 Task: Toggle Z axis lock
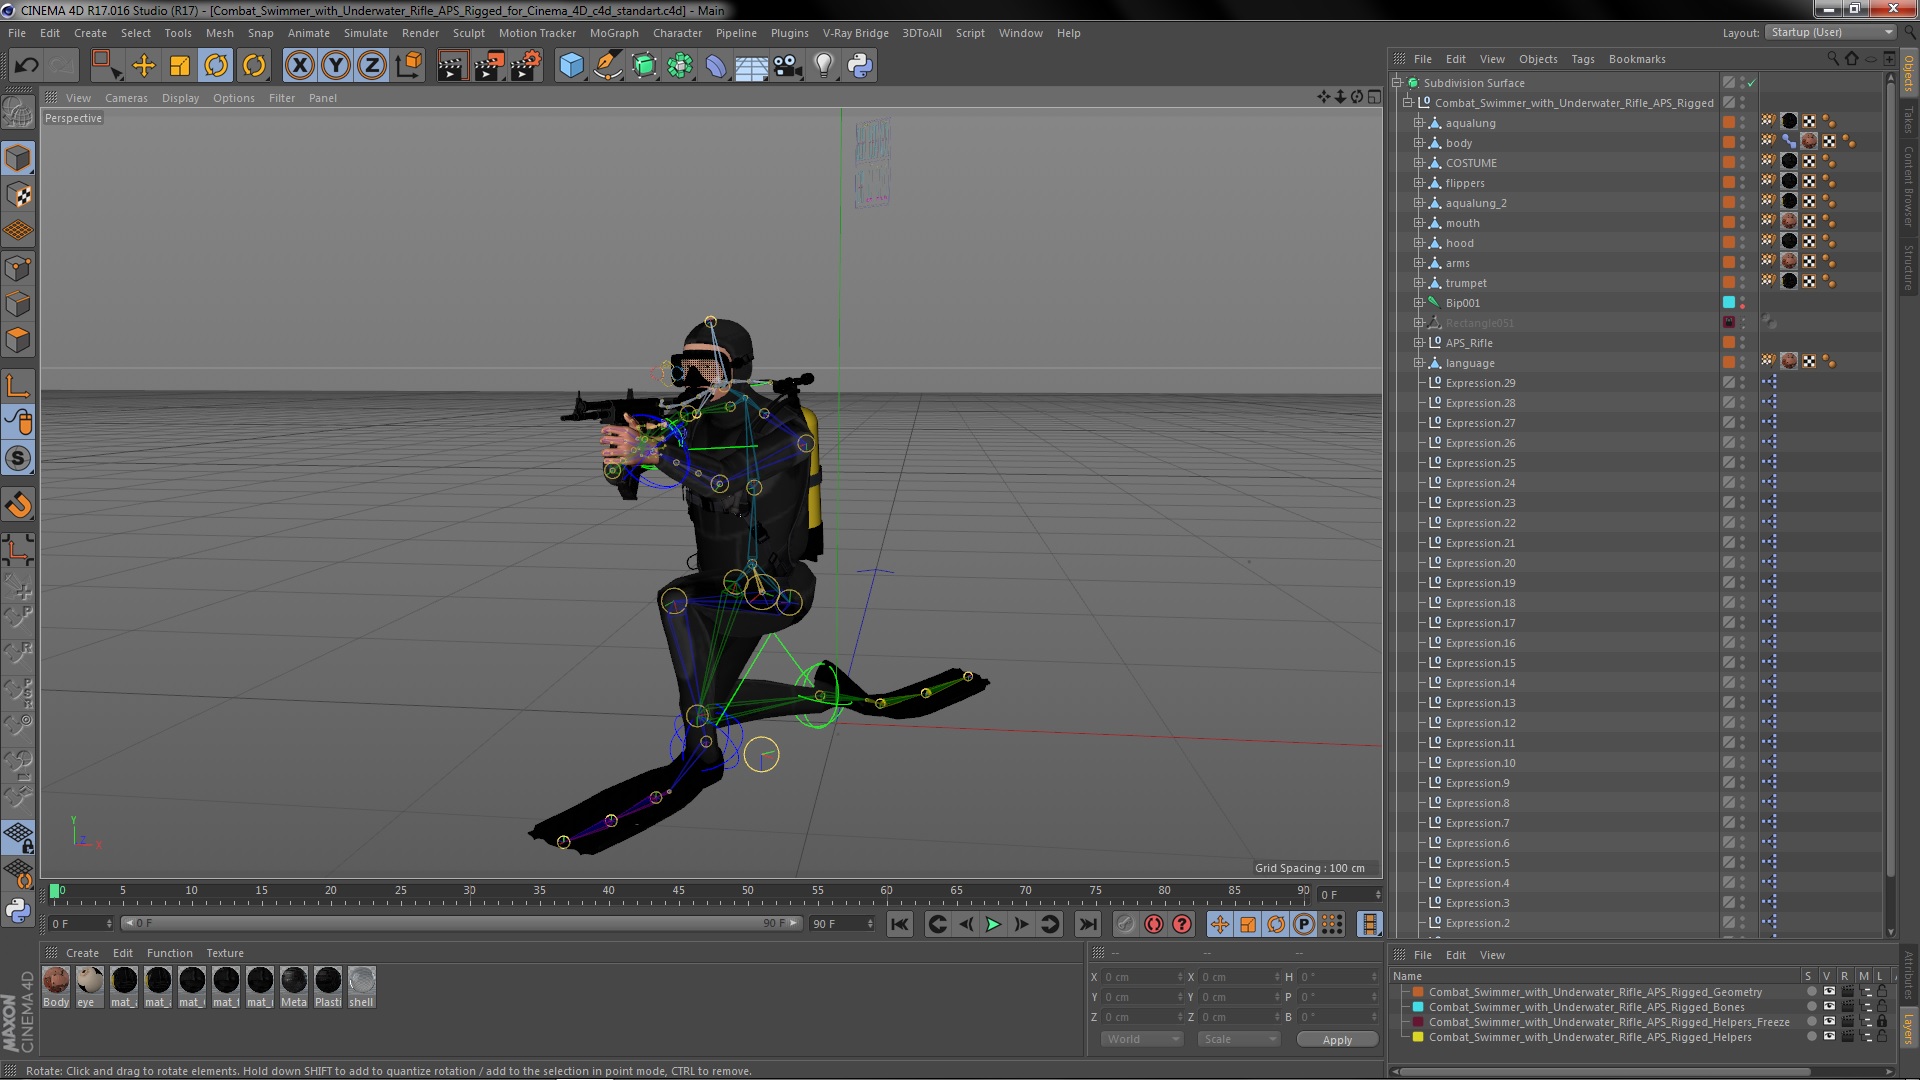(x=372, y=66)
